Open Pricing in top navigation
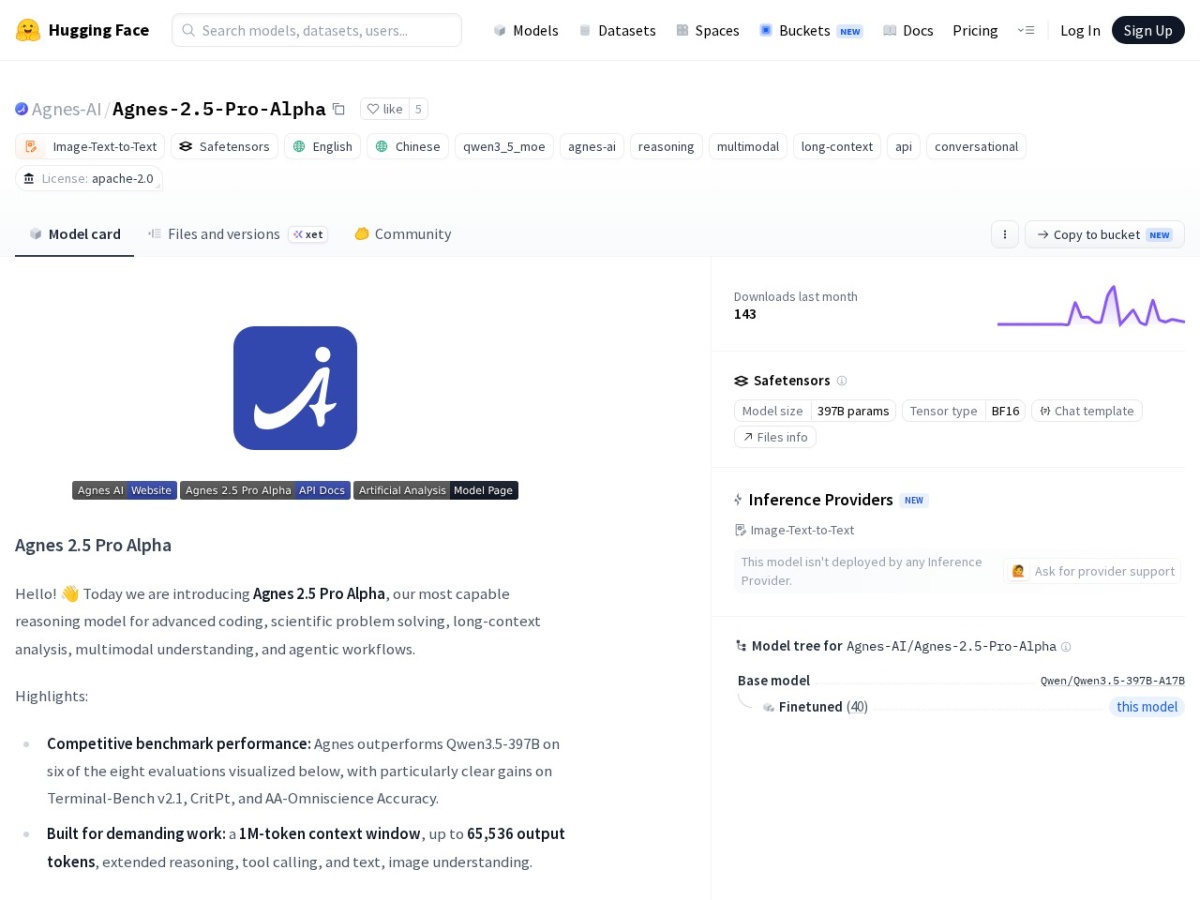The image size is (1200, 900). (x=975, y=30)
